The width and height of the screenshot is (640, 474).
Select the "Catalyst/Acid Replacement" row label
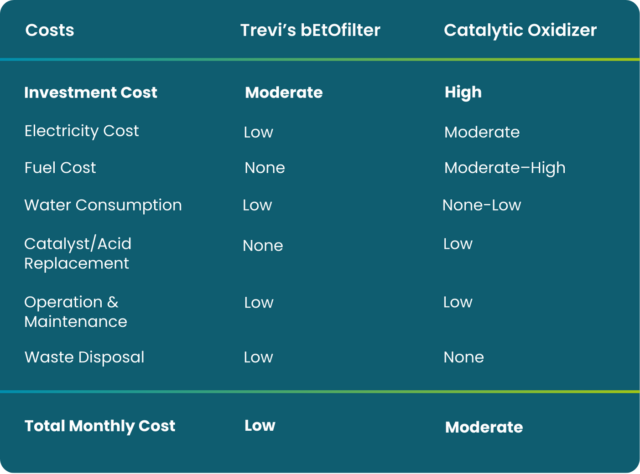[78, 254]
